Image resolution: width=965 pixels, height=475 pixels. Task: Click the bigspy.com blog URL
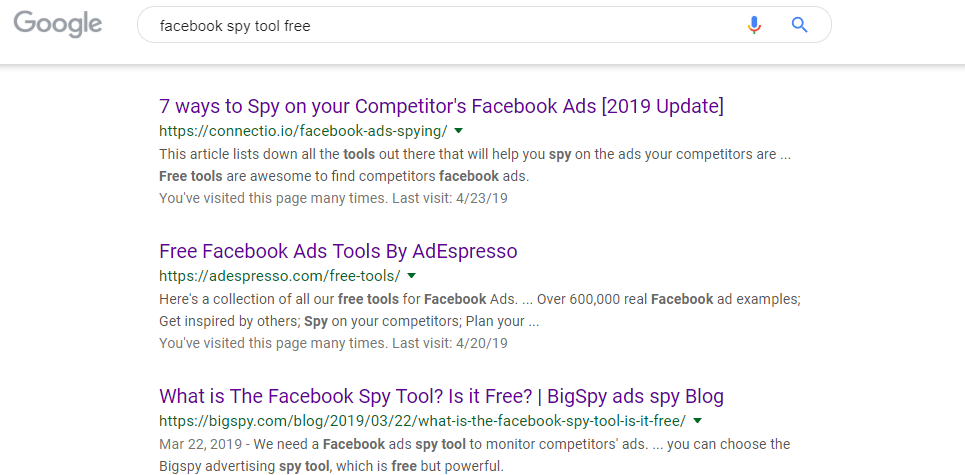click(422, 421)
